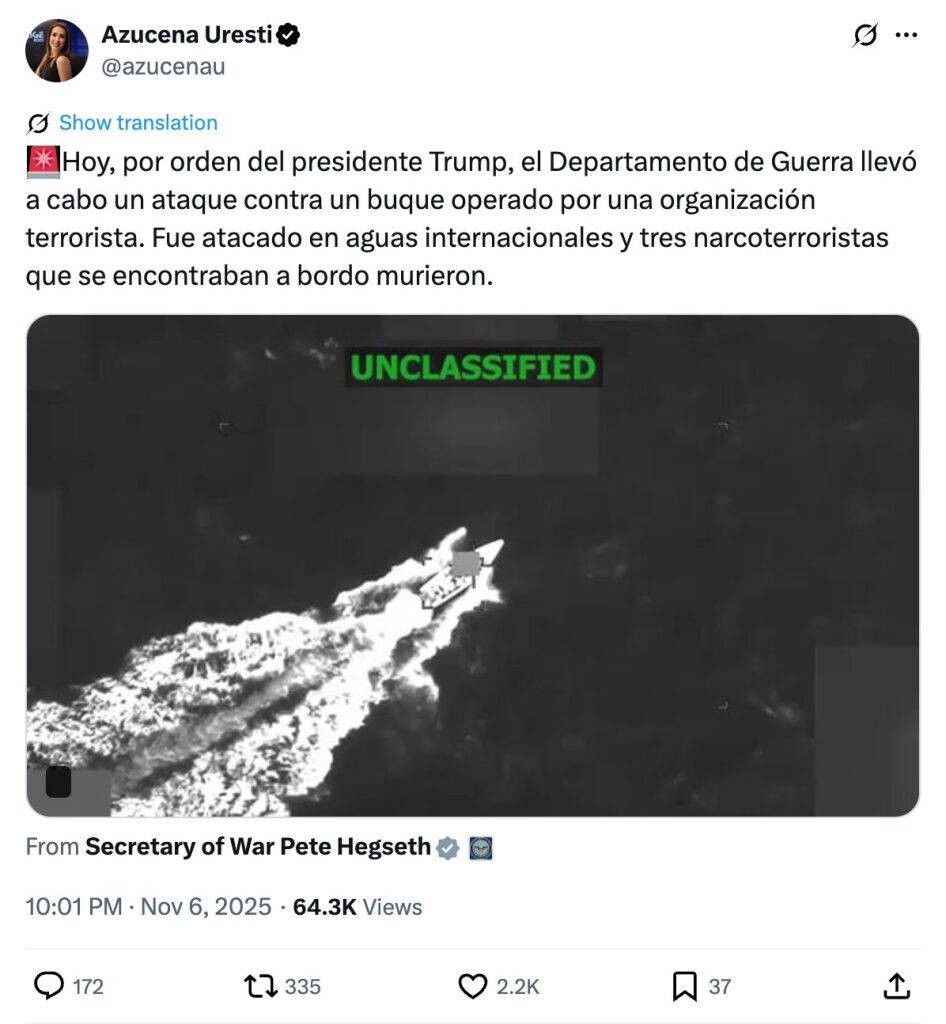Open Azucena Uresti's profile picture
The height and width of the screenshot is (1024, 946).
point(57,50)
